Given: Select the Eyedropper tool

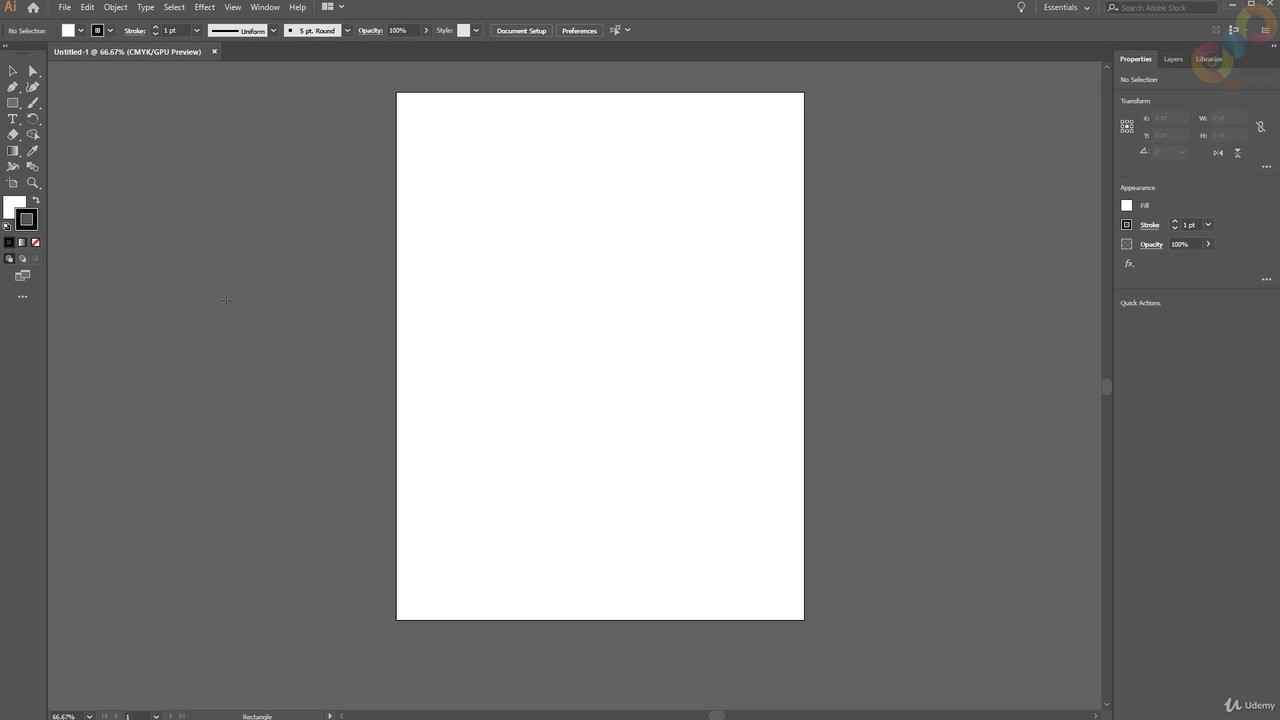Looking at the screenshot, I should (32, 151).
